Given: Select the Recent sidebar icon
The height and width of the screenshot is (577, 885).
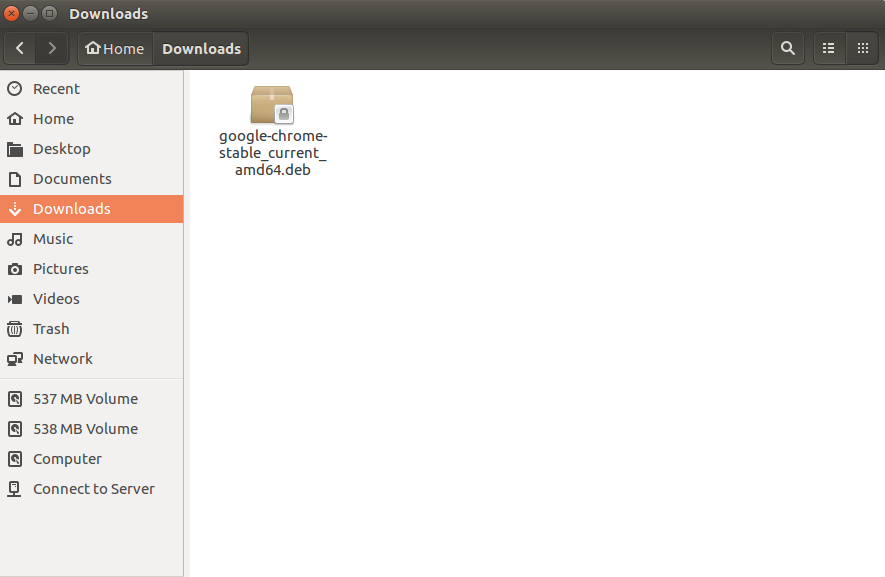Looking at the screenshot, I should coord(18,88).
